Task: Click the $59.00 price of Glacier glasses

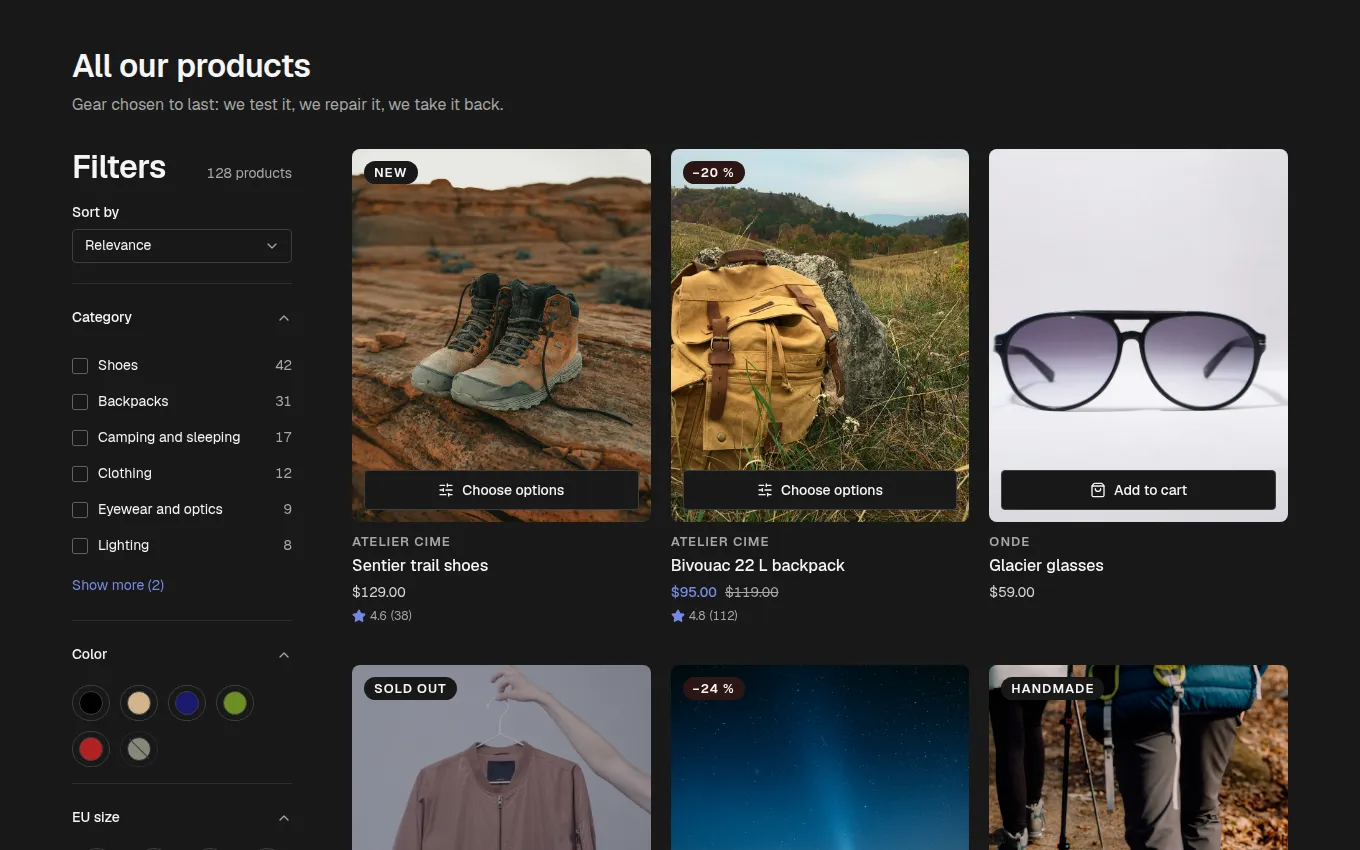Action: point(1012,592)
